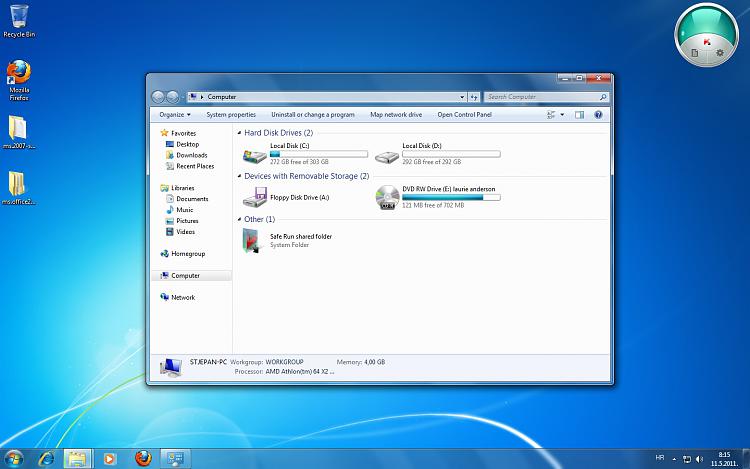The height and width of the screenshot is (469, 750).
Task: Click the Forward navigation arrow
Action: pyautogui.click(x=173, y=97)
